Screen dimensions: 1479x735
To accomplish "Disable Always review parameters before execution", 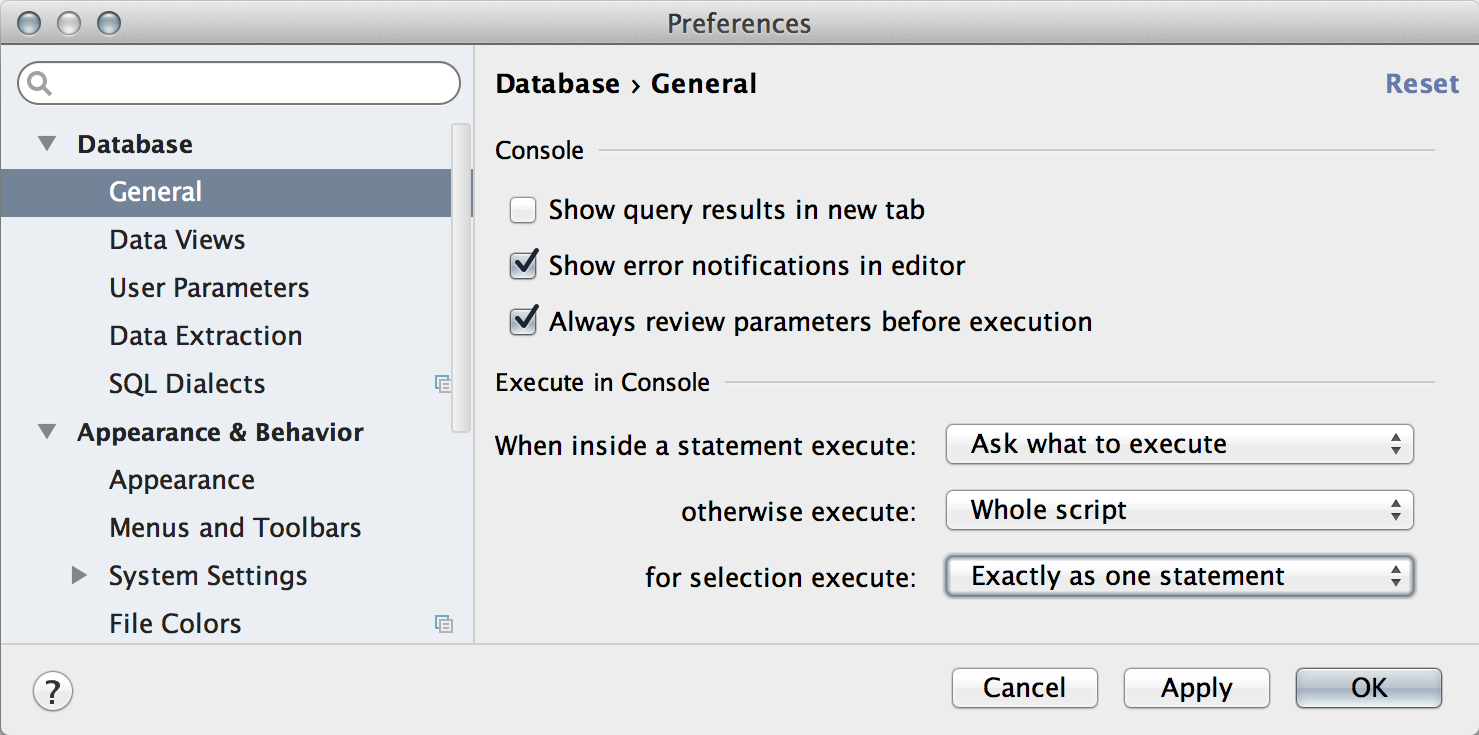I will 523,321.
